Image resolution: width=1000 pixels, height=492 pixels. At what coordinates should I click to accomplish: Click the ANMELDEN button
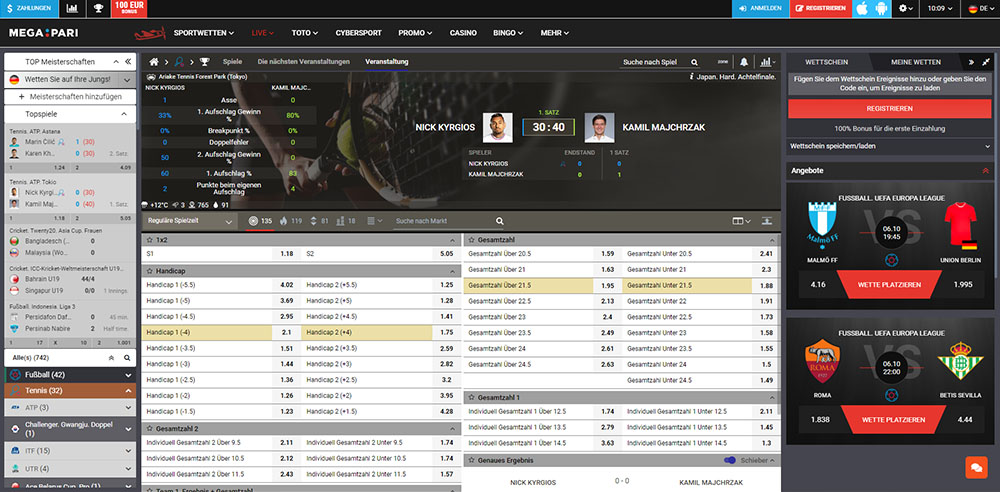pos(760,8)
